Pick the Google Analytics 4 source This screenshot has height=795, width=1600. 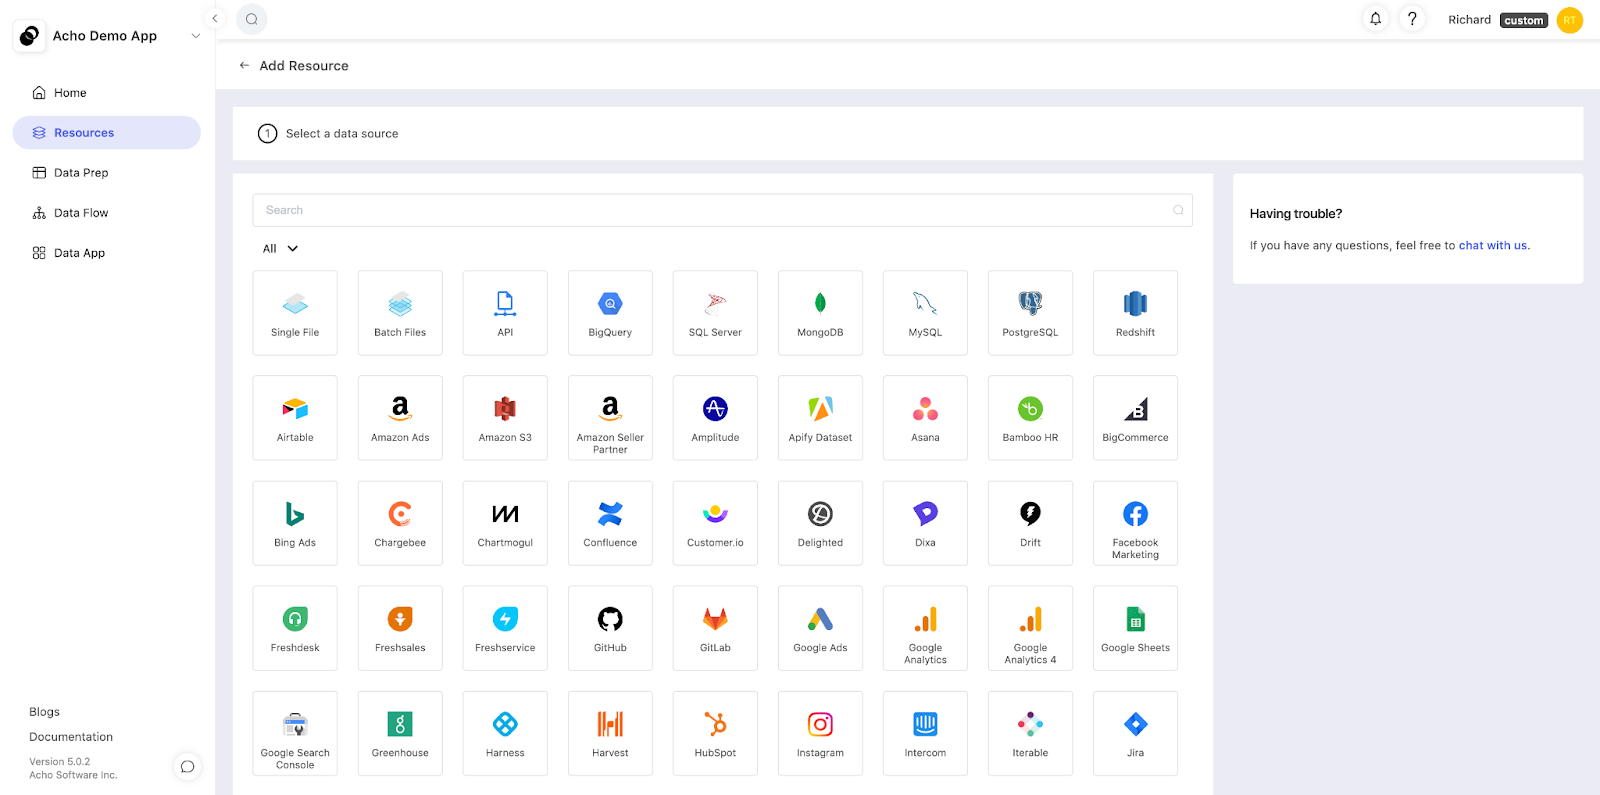click(x=1030, y=628)
